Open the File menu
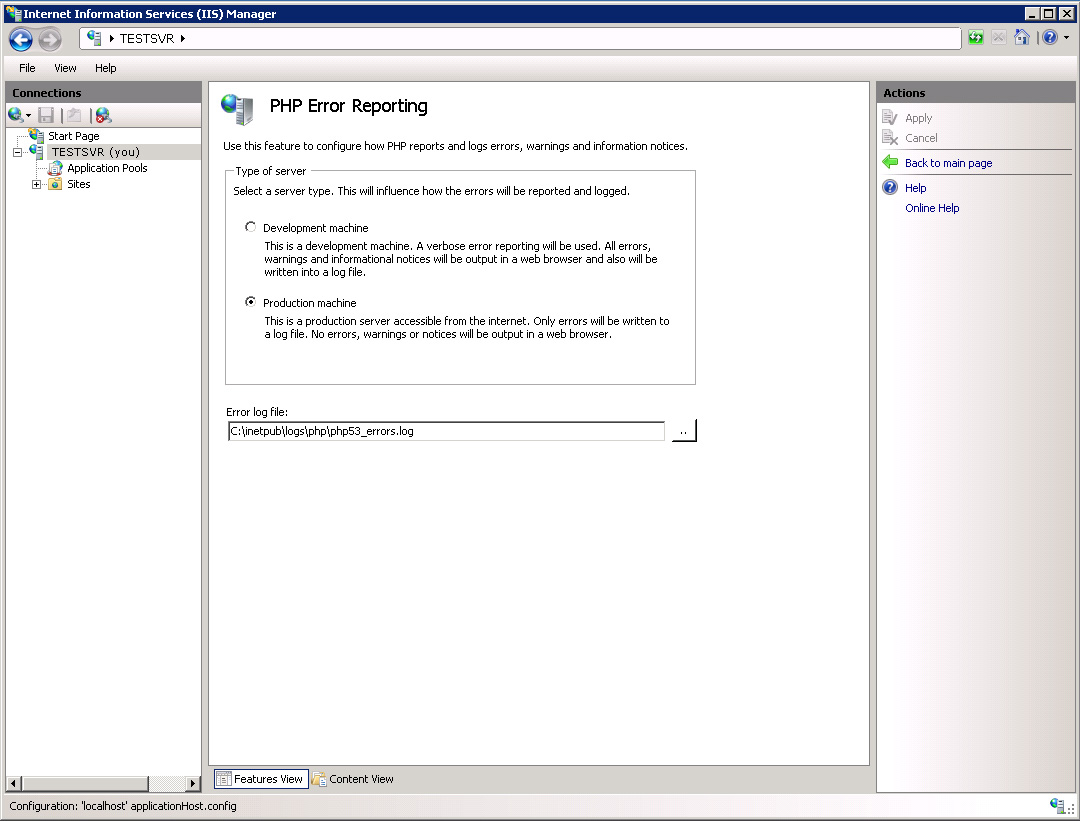The width and height of the screenshot is (1080, 821). coord(27,68)
